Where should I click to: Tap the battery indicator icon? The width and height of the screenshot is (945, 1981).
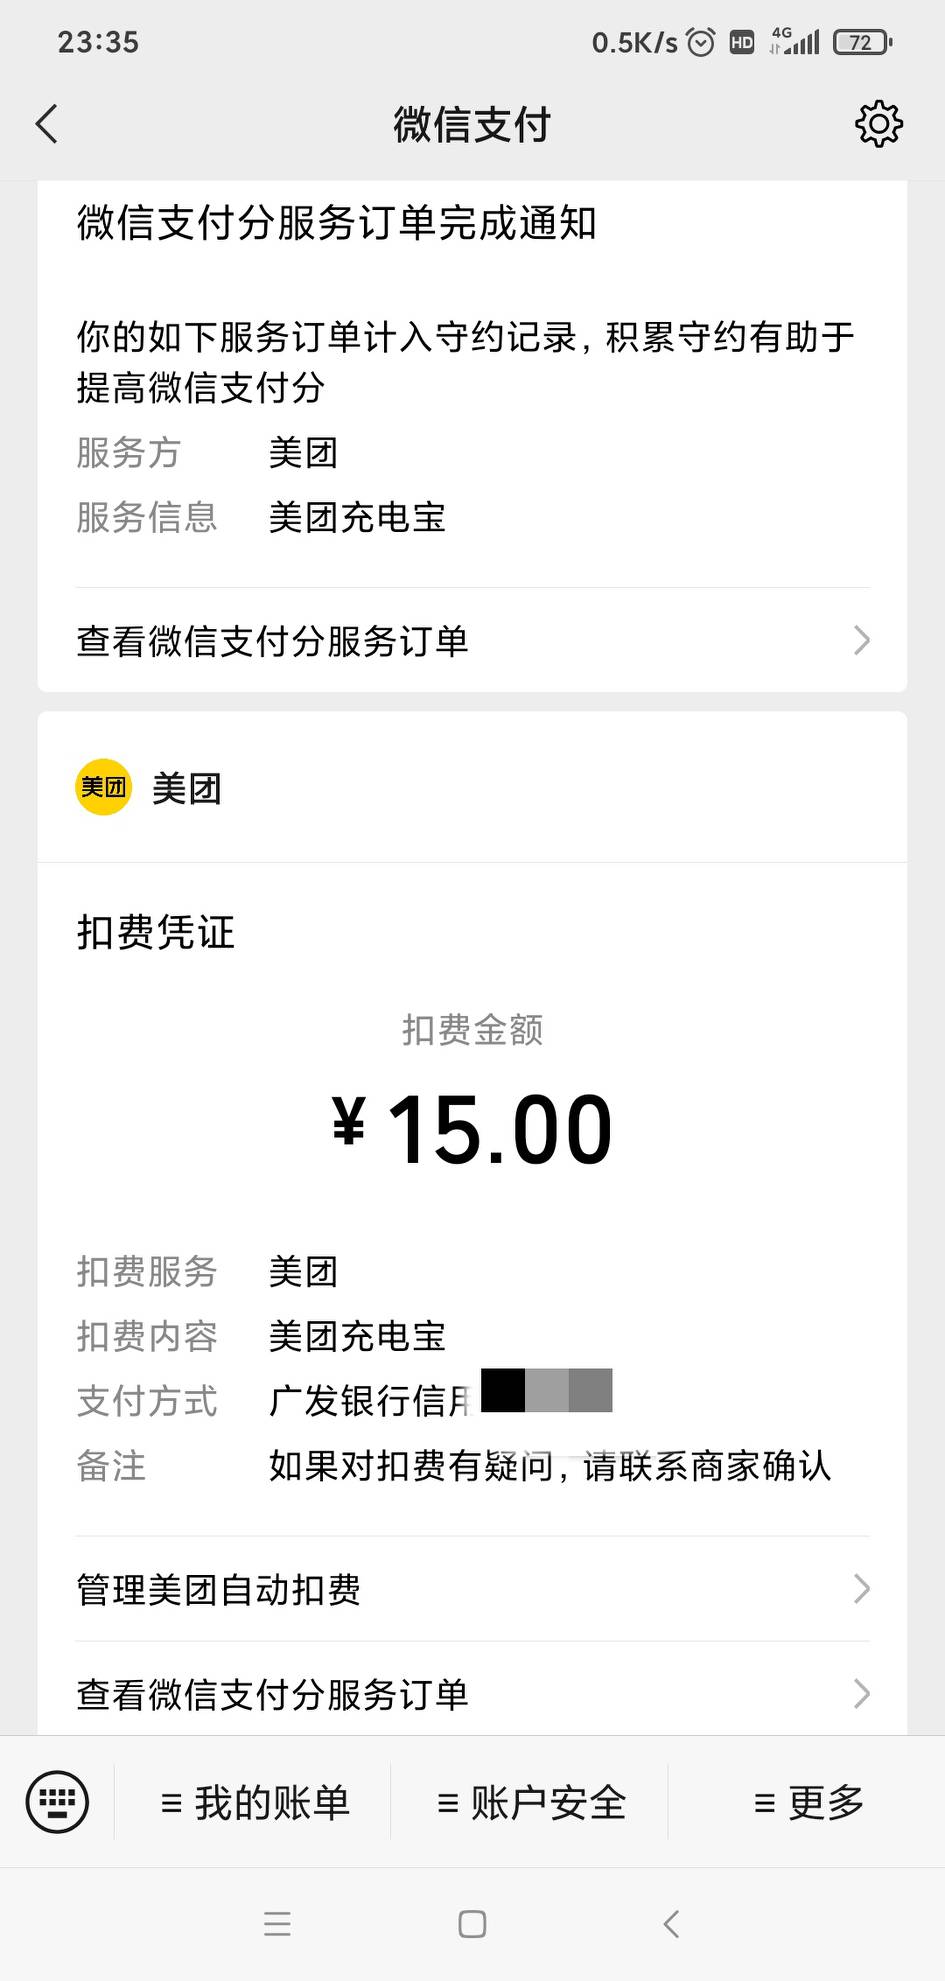click(x=862, y=42)
